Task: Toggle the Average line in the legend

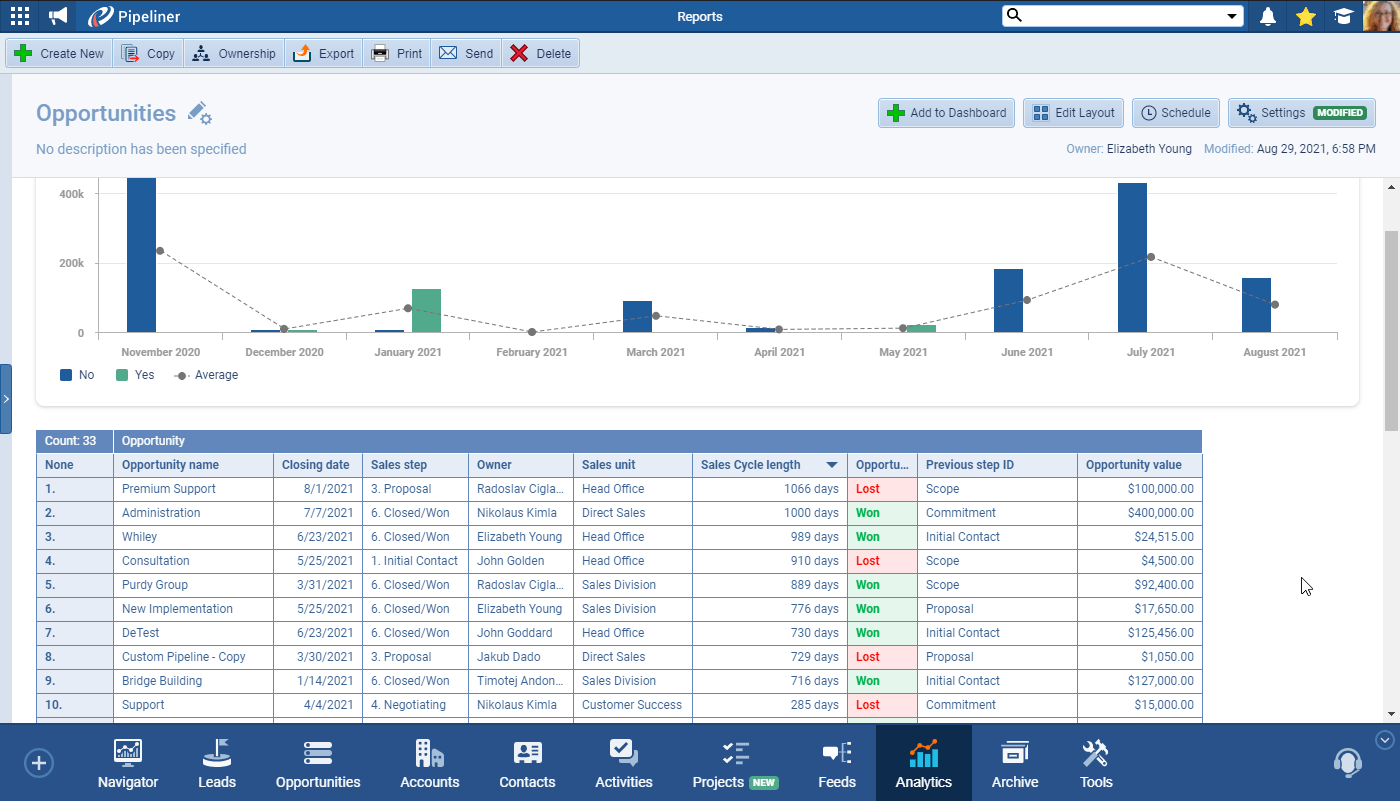Action: [206, 374]
